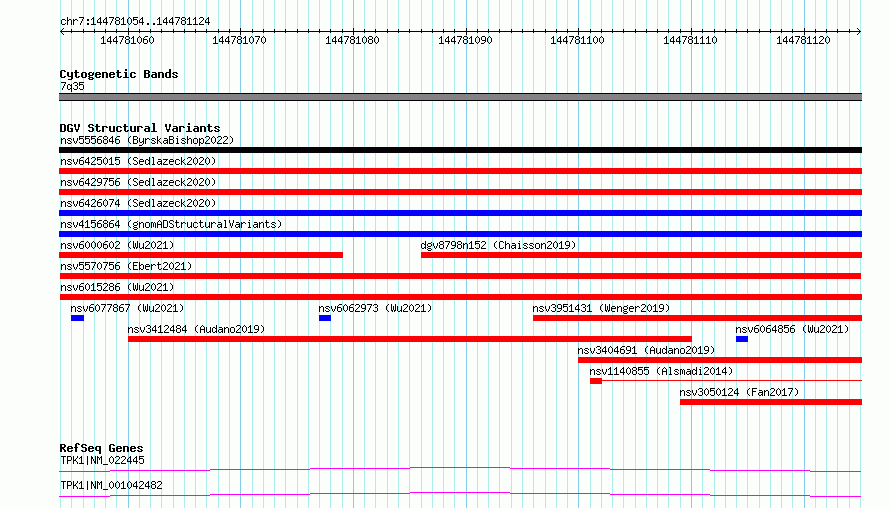The width and height of the screenshot is (890, 508).
Task: Click the 144781100 ruler position label
Action: click(577, 40)
